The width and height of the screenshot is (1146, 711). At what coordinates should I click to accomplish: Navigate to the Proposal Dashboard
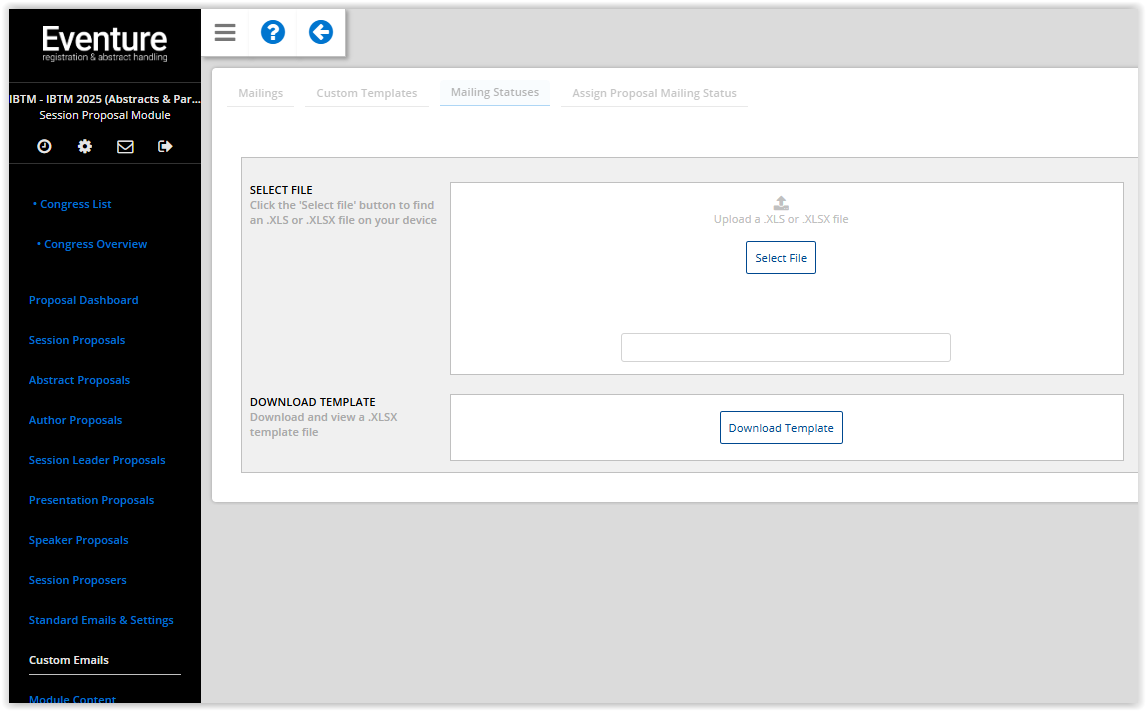83,299
